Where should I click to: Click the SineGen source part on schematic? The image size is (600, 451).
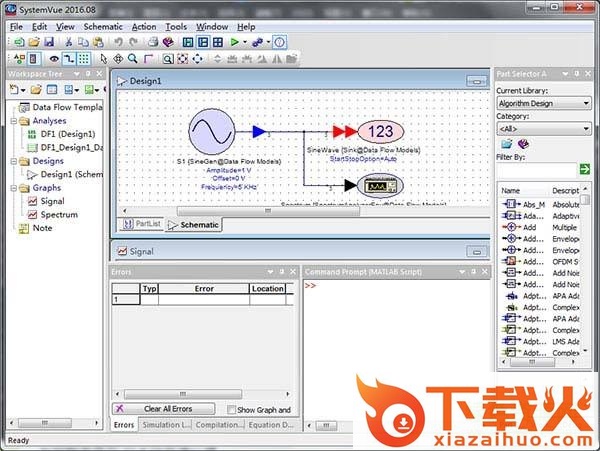tap(212, 131)
